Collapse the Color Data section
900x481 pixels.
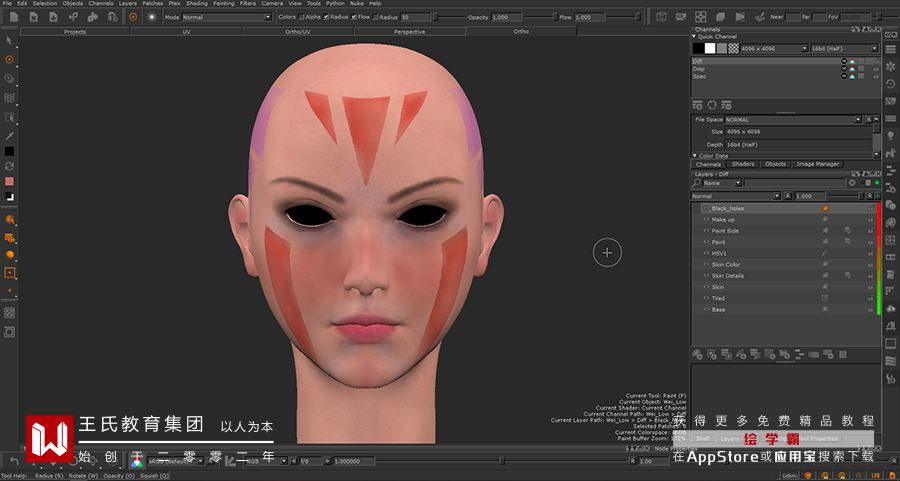pos(695,156)
